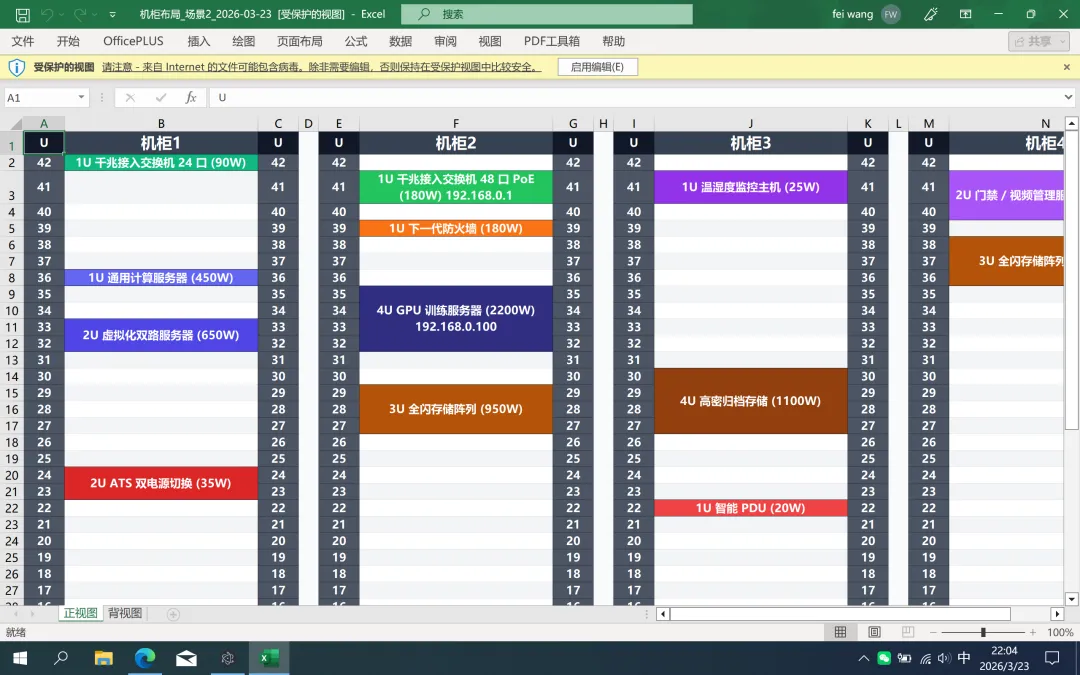Click 1U 千兆接入交换机 24 口 (90W) cell

pos(161,163)
